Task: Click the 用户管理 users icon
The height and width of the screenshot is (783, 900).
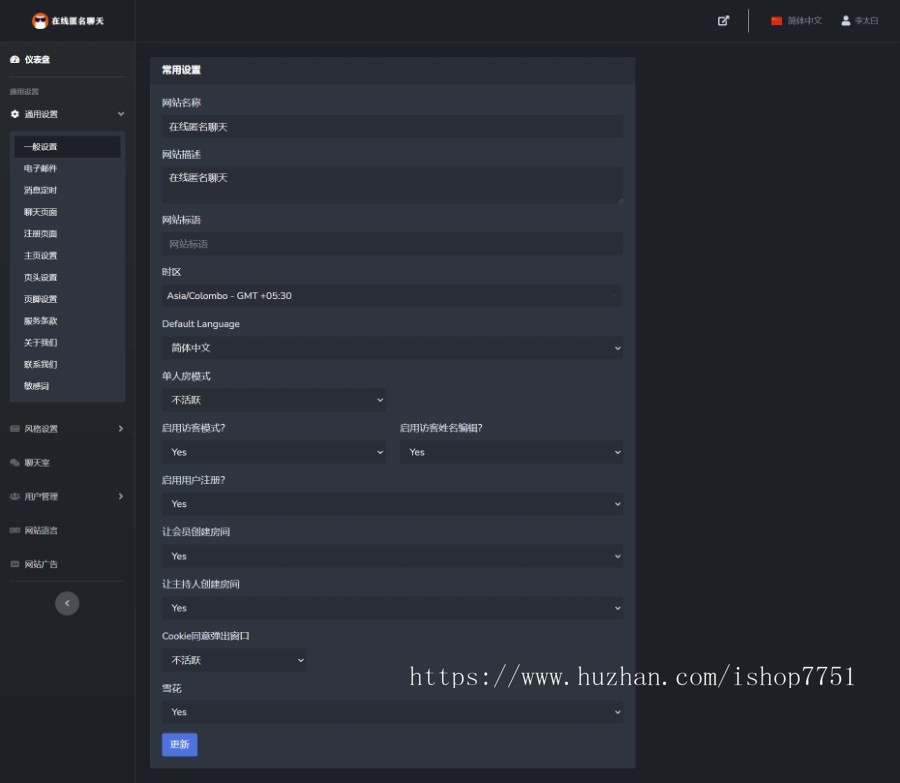Action: pos(15,497)
